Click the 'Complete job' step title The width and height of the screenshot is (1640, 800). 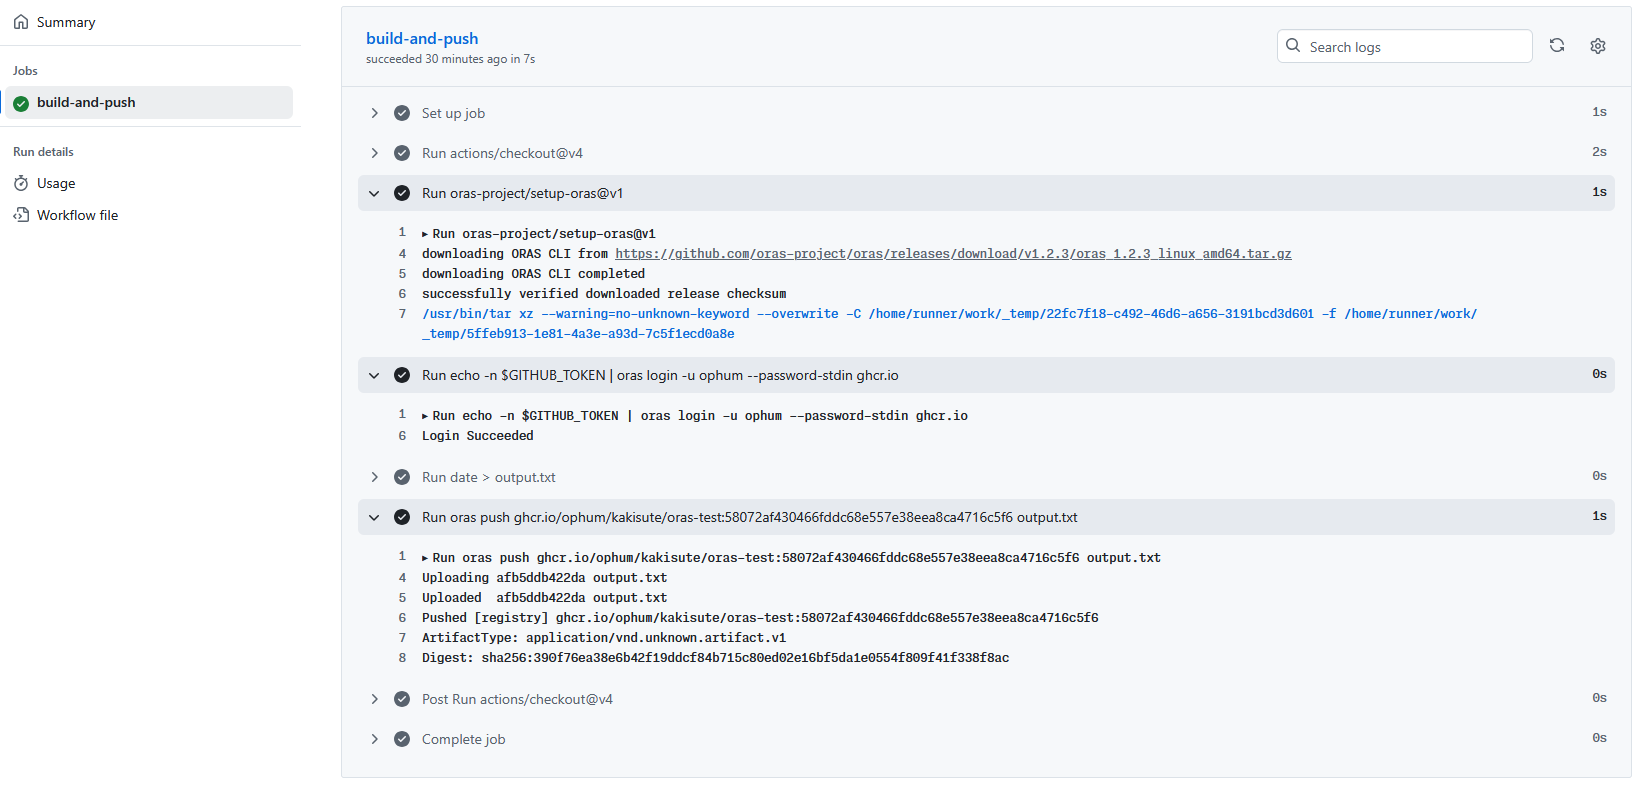463,739
